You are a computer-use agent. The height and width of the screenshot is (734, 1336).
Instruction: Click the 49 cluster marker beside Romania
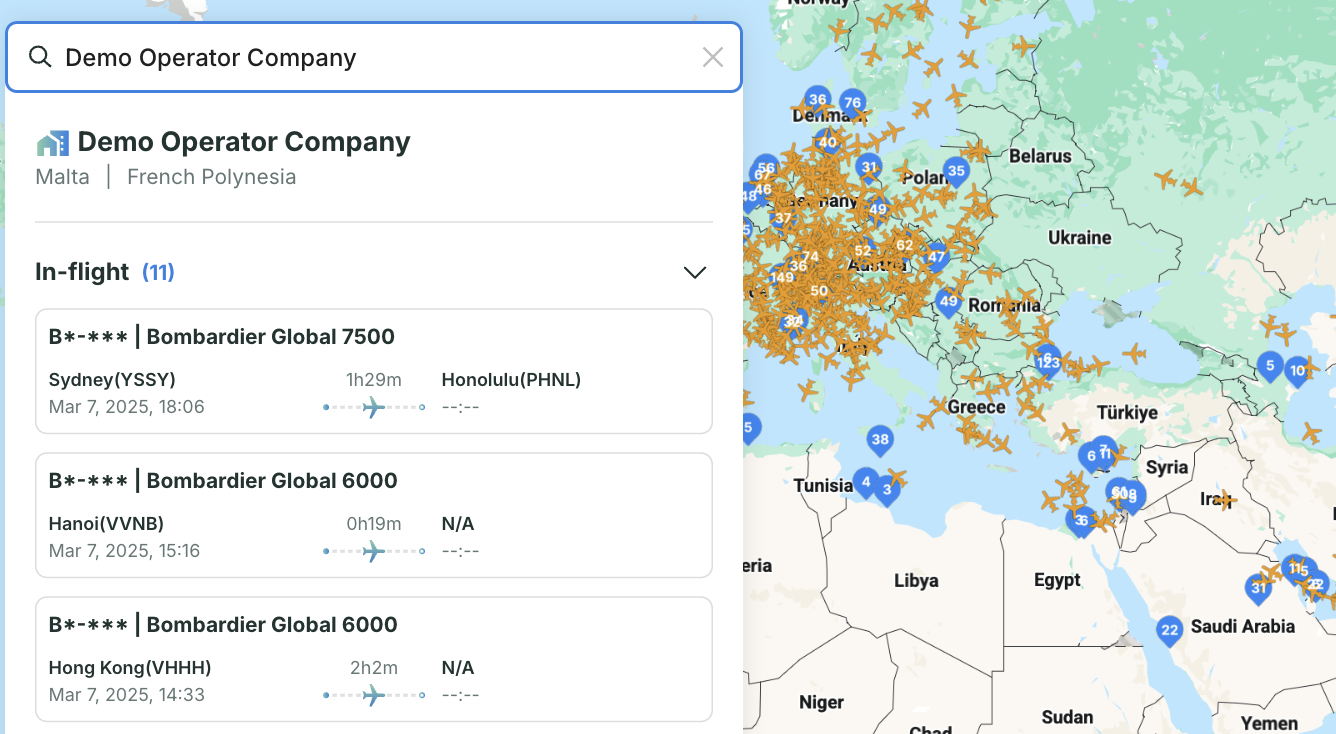pyautogui.click(x=948, y=302)
